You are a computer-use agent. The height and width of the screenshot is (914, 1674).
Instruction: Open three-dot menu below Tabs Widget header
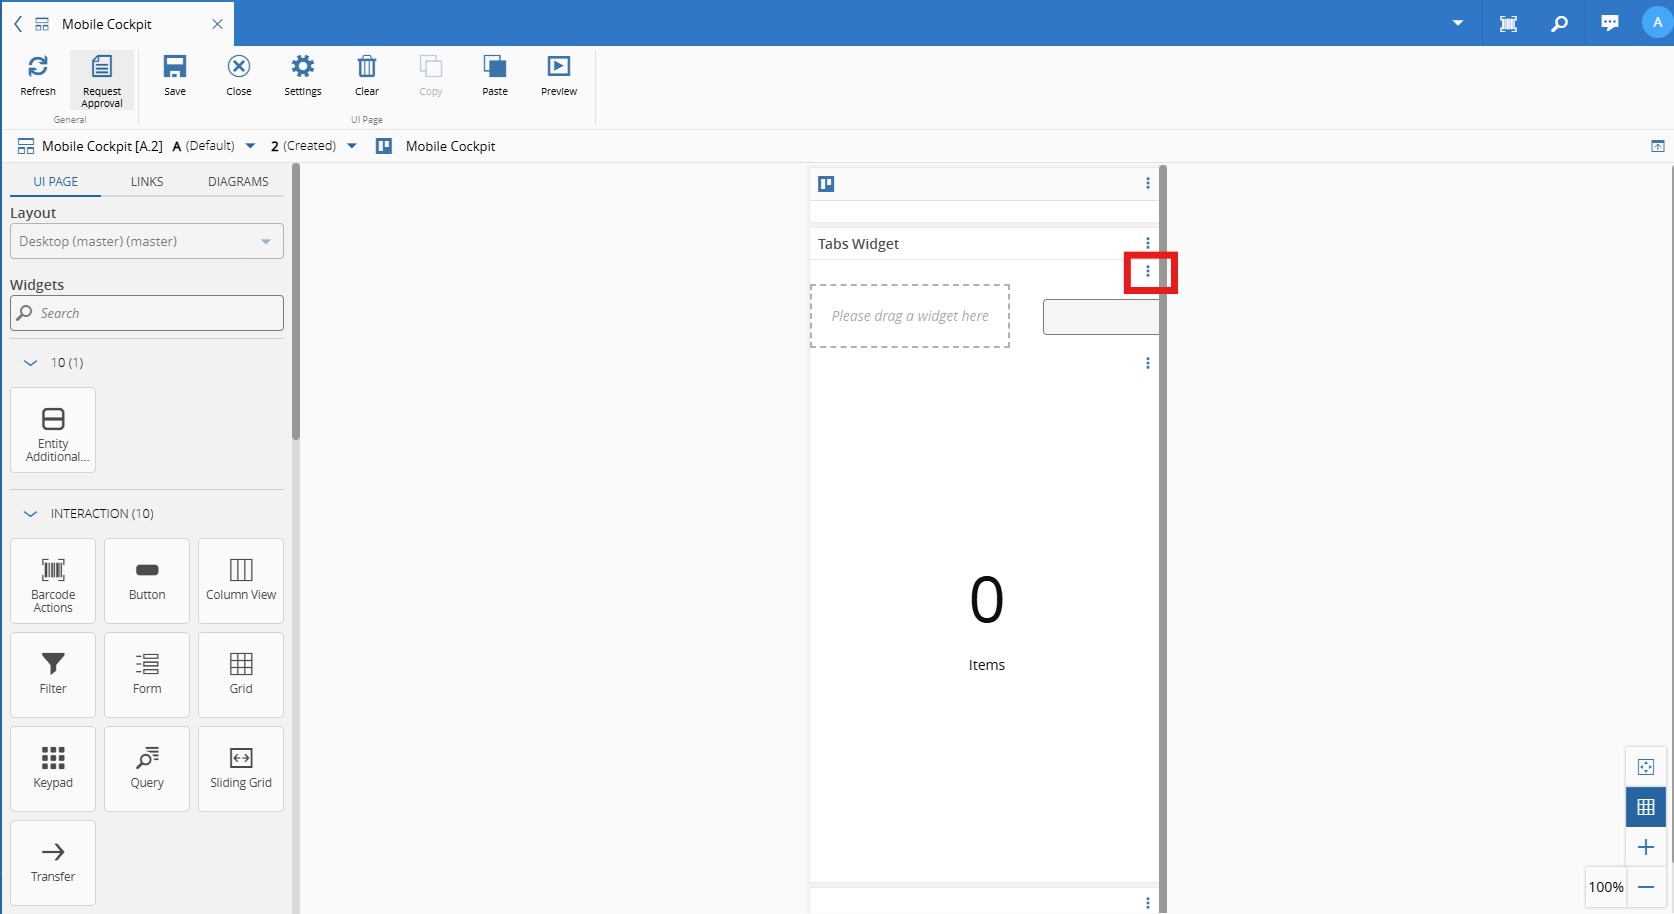click(x=1148, y=271)
